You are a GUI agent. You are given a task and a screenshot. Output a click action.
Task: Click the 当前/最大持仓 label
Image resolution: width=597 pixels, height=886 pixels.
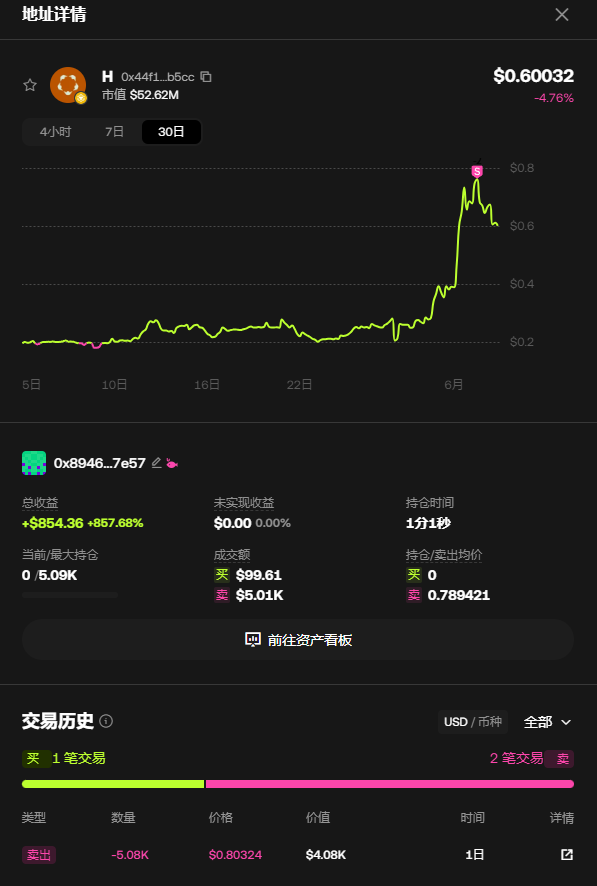pyautogui.click(x=60, y=555)
